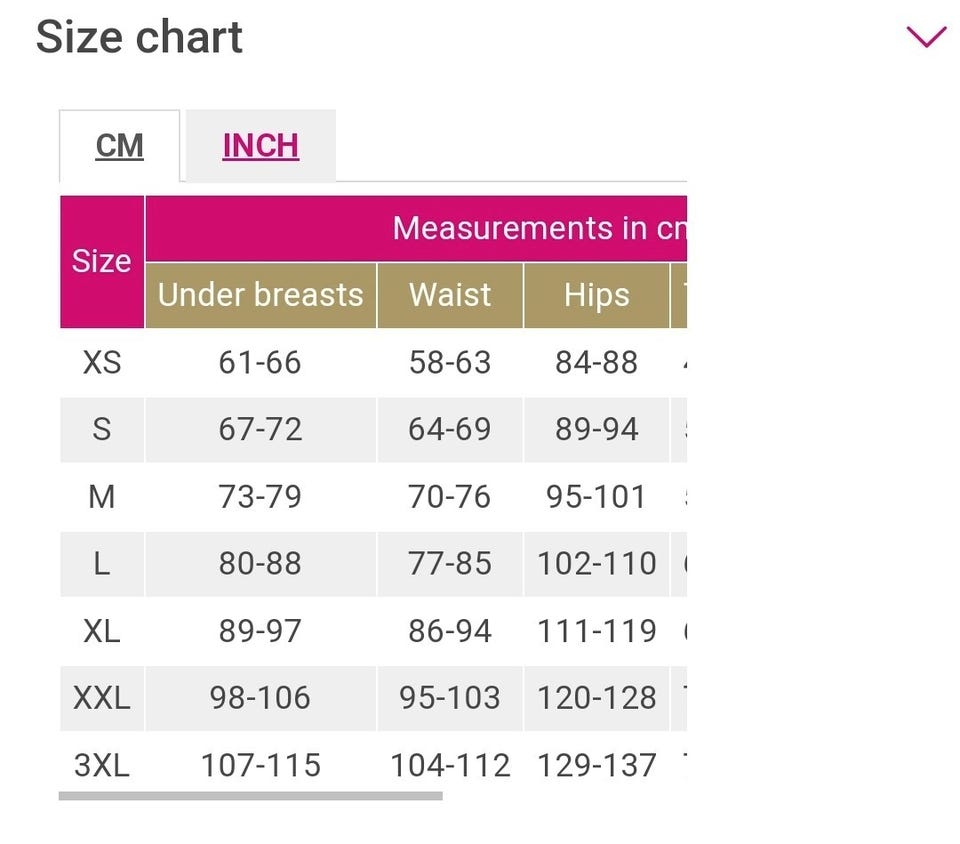The image size is (960, 844).
Task: Click waist value 77-85 for size L
Action: 450,564
